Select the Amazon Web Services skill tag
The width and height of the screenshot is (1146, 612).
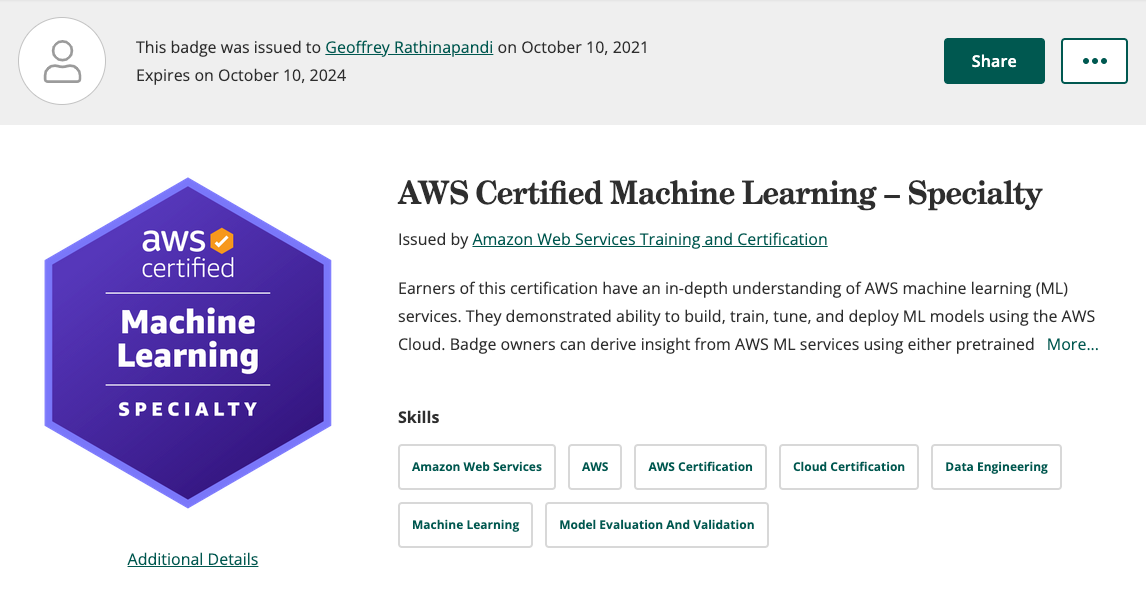[477, 466]
